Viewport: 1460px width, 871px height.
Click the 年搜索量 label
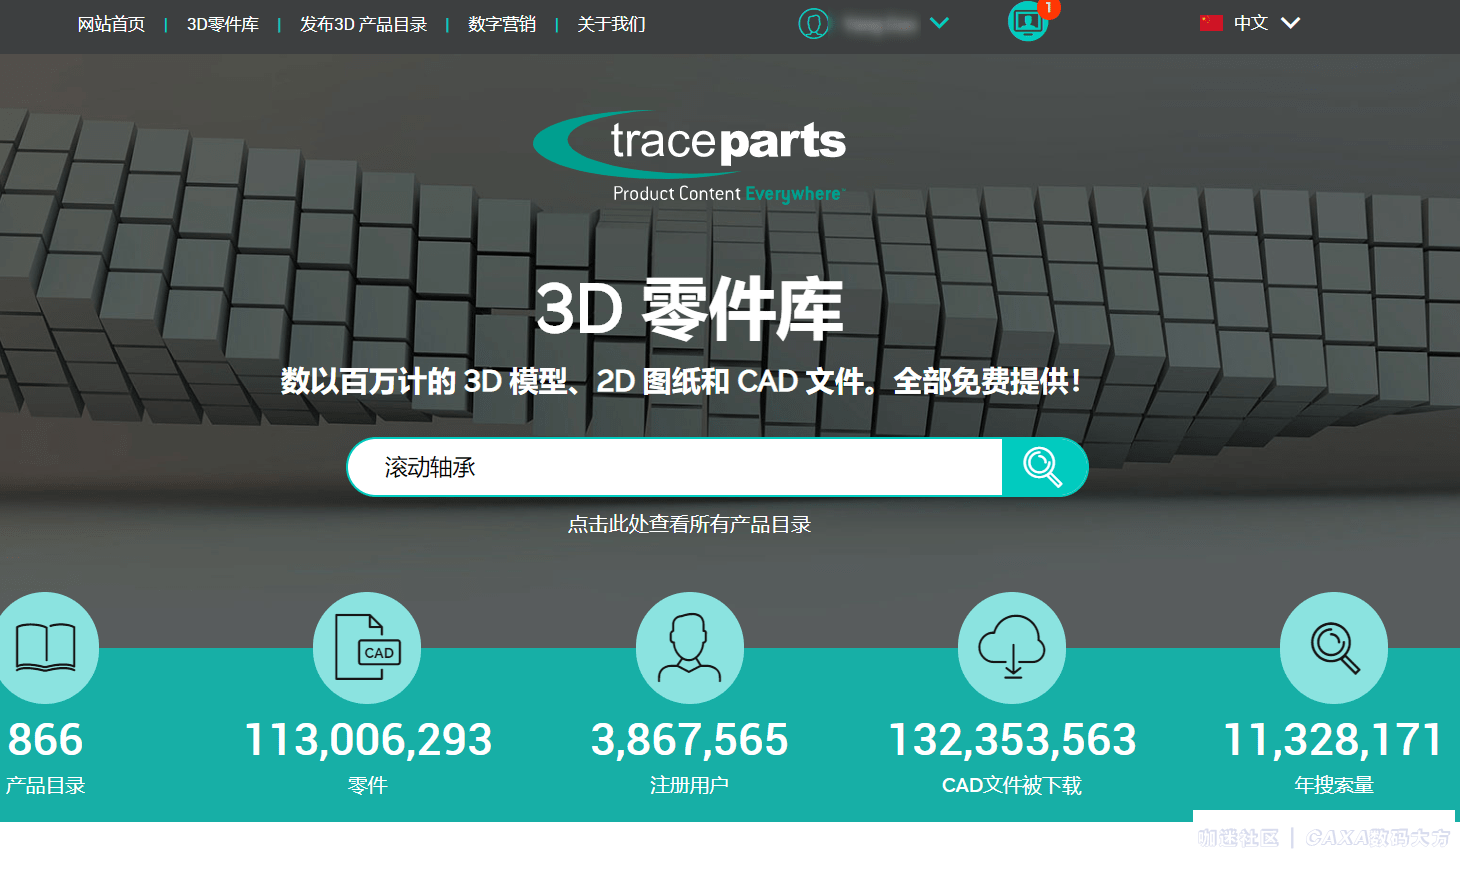1334,786
